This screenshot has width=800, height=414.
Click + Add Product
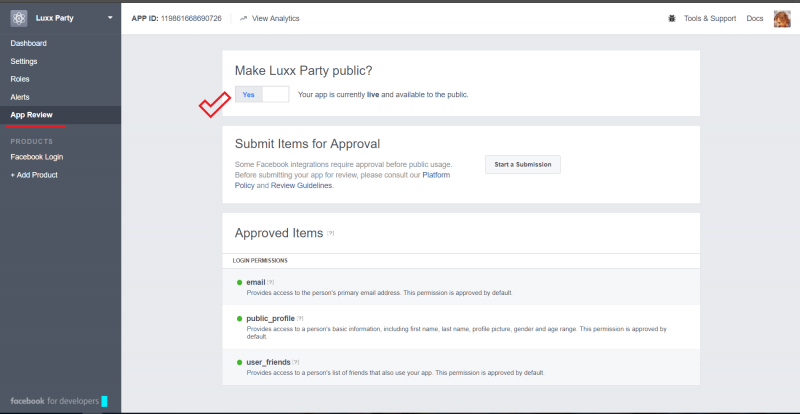point(34,175)
